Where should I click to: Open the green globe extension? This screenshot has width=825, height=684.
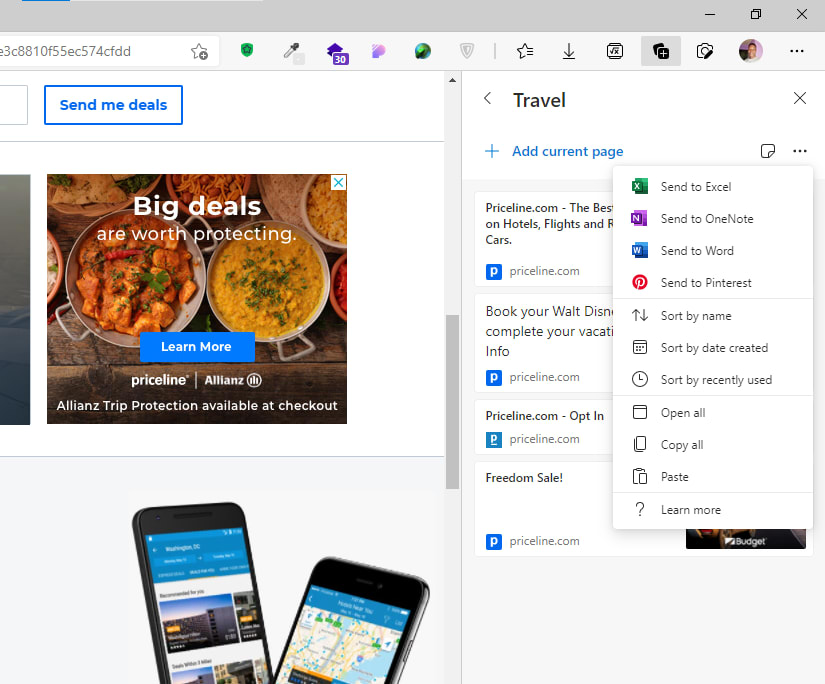pyautogui.click(x=422, y=51)
